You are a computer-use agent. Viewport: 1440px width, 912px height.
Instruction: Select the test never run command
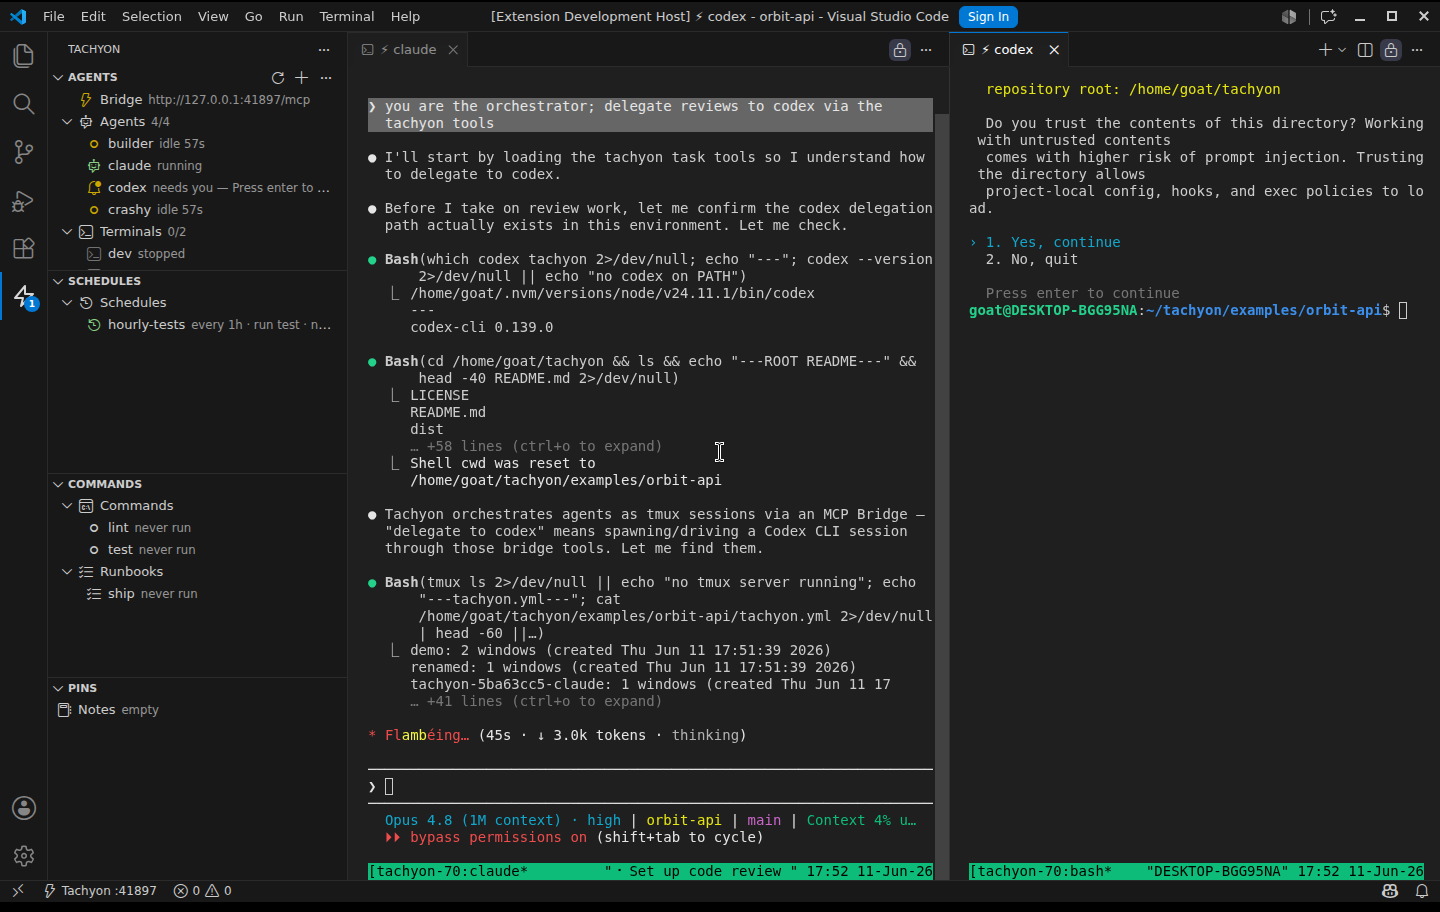coord(198,550)
